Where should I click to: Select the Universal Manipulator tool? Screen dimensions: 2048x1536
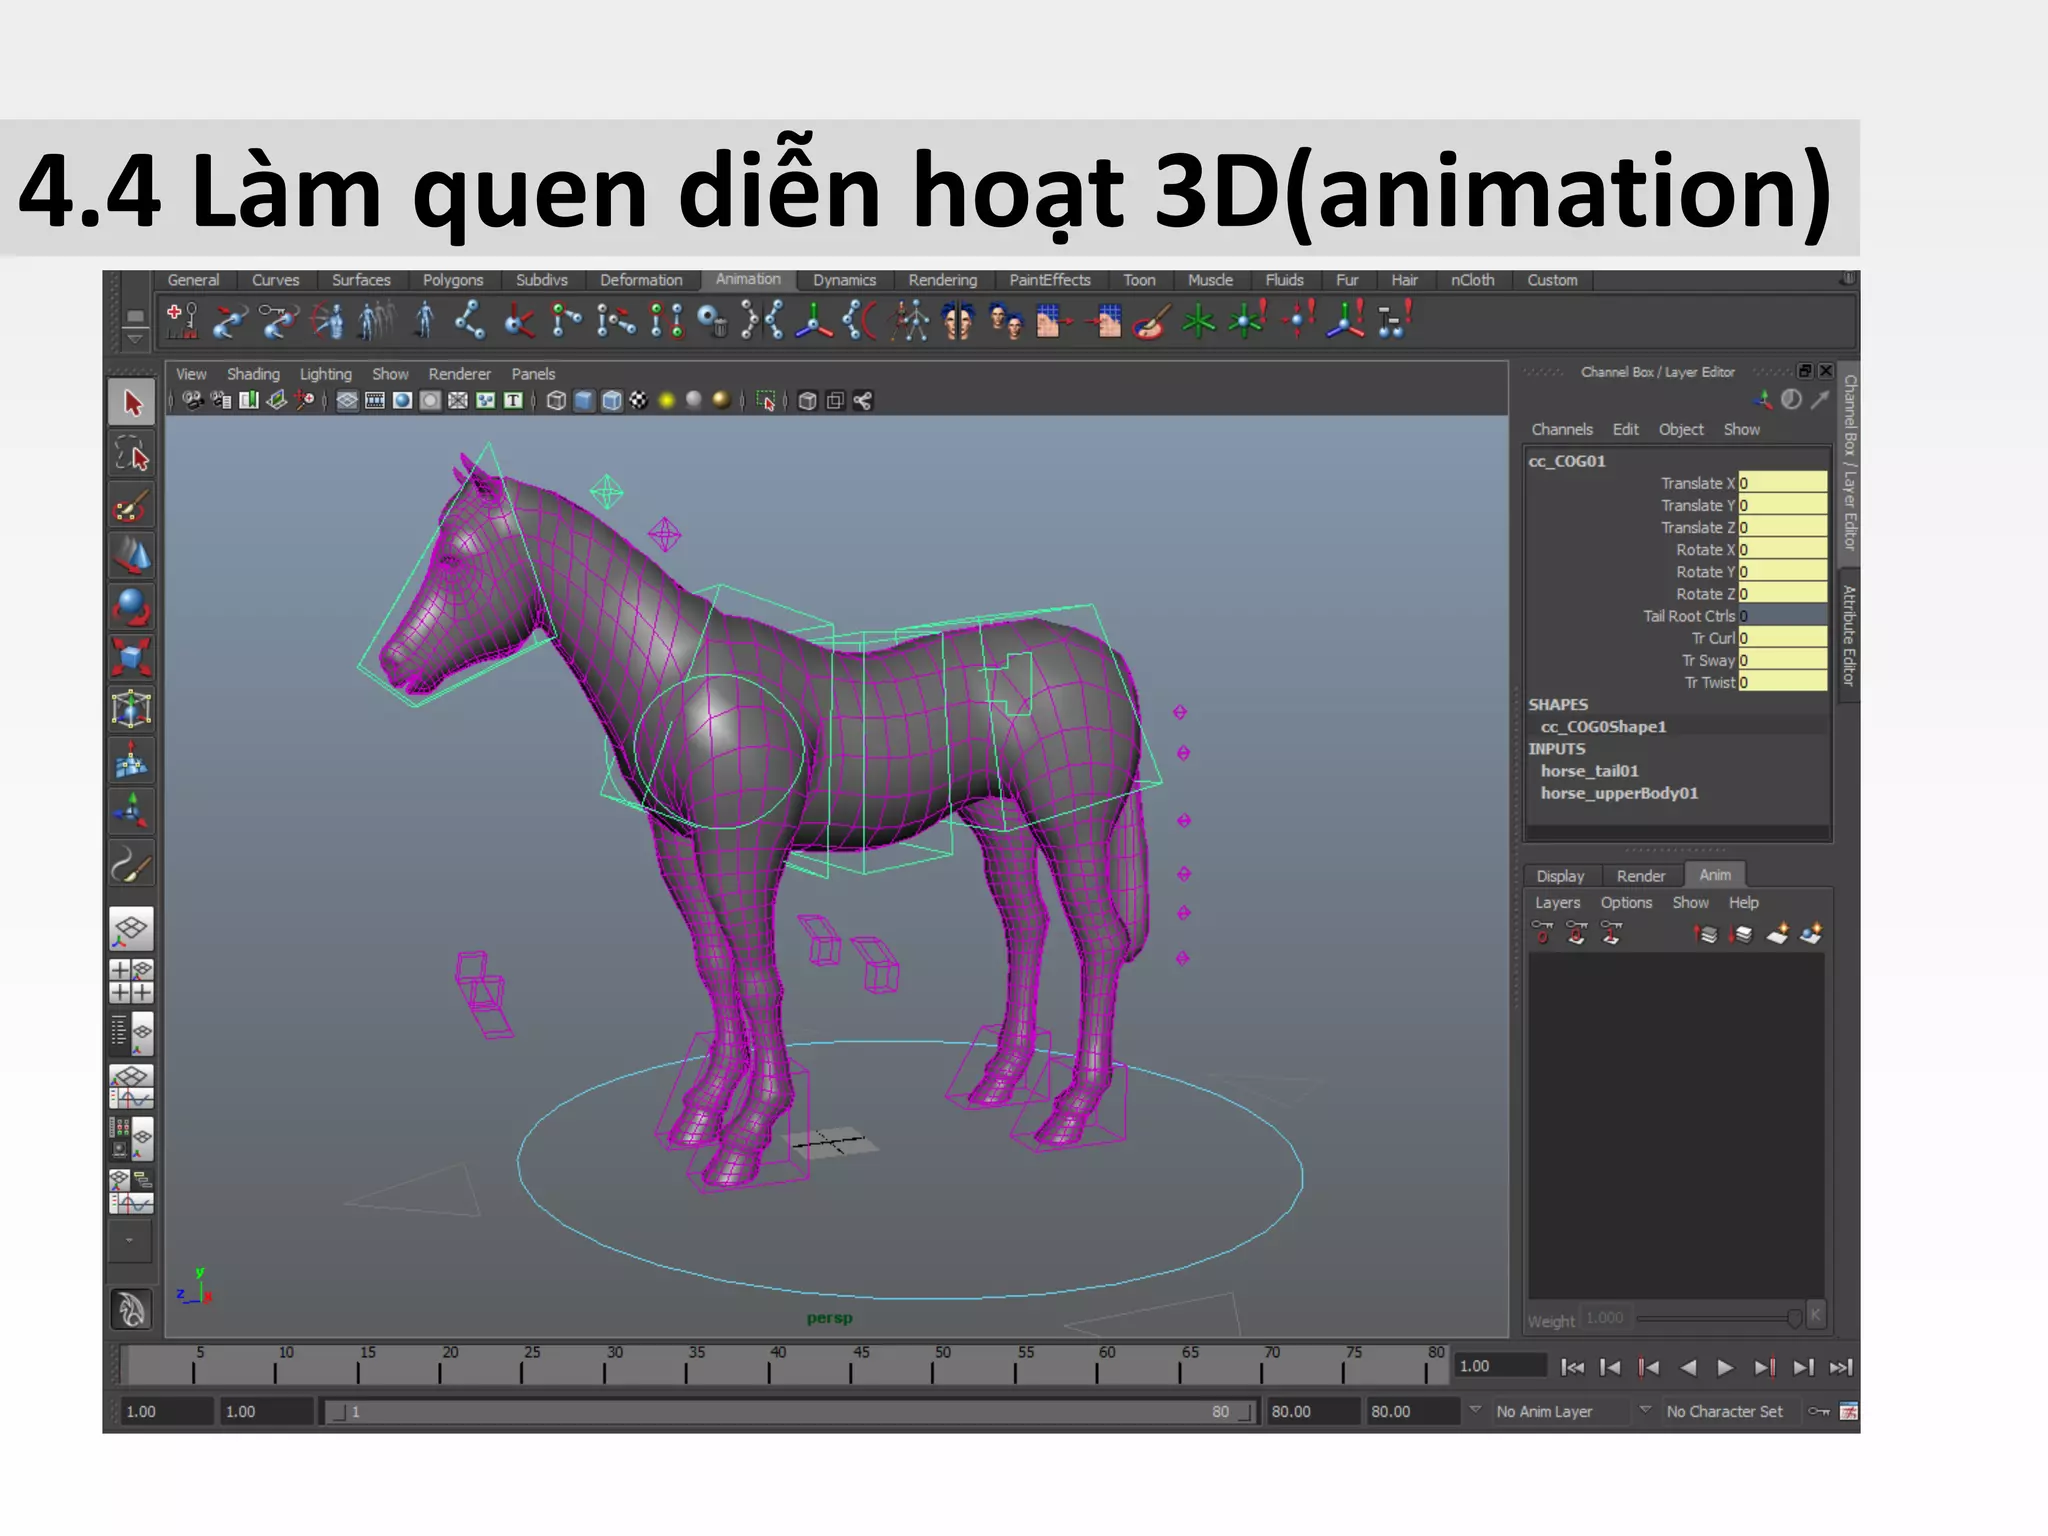coord(131,709)
